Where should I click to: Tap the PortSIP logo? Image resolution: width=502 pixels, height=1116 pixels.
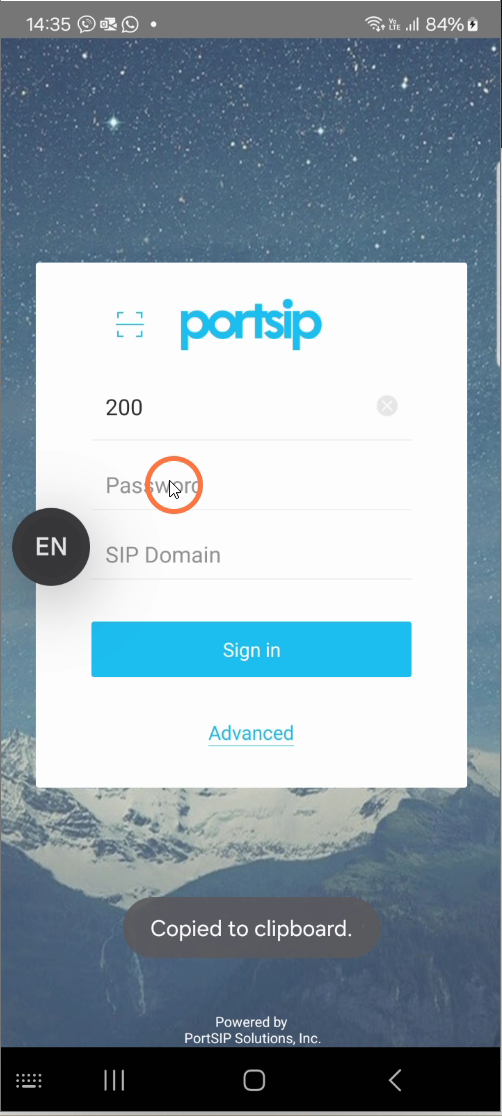pos(251,325)
